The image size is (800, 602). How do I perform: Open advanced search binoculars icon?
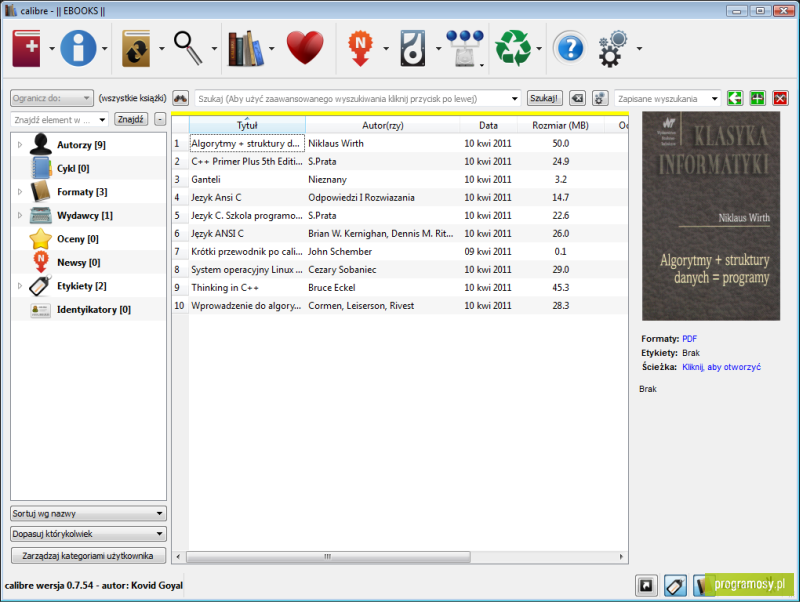coord(181,98)
